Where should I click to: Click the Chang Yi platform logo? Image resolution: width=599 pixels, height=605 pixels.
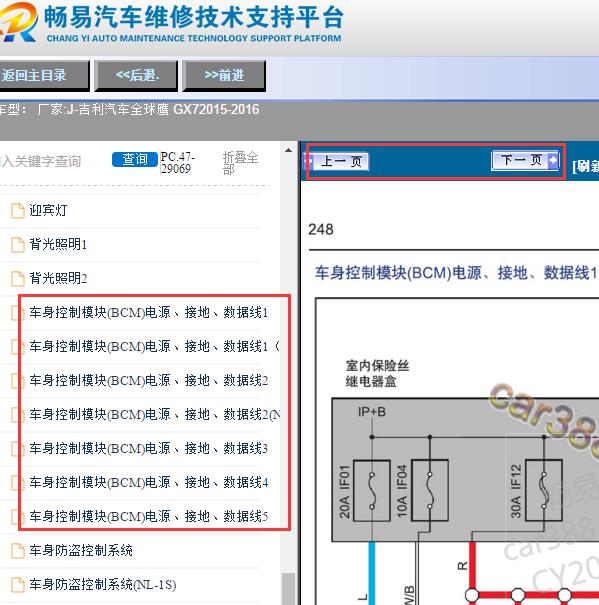pyautogui.click(x=19, y=22)
